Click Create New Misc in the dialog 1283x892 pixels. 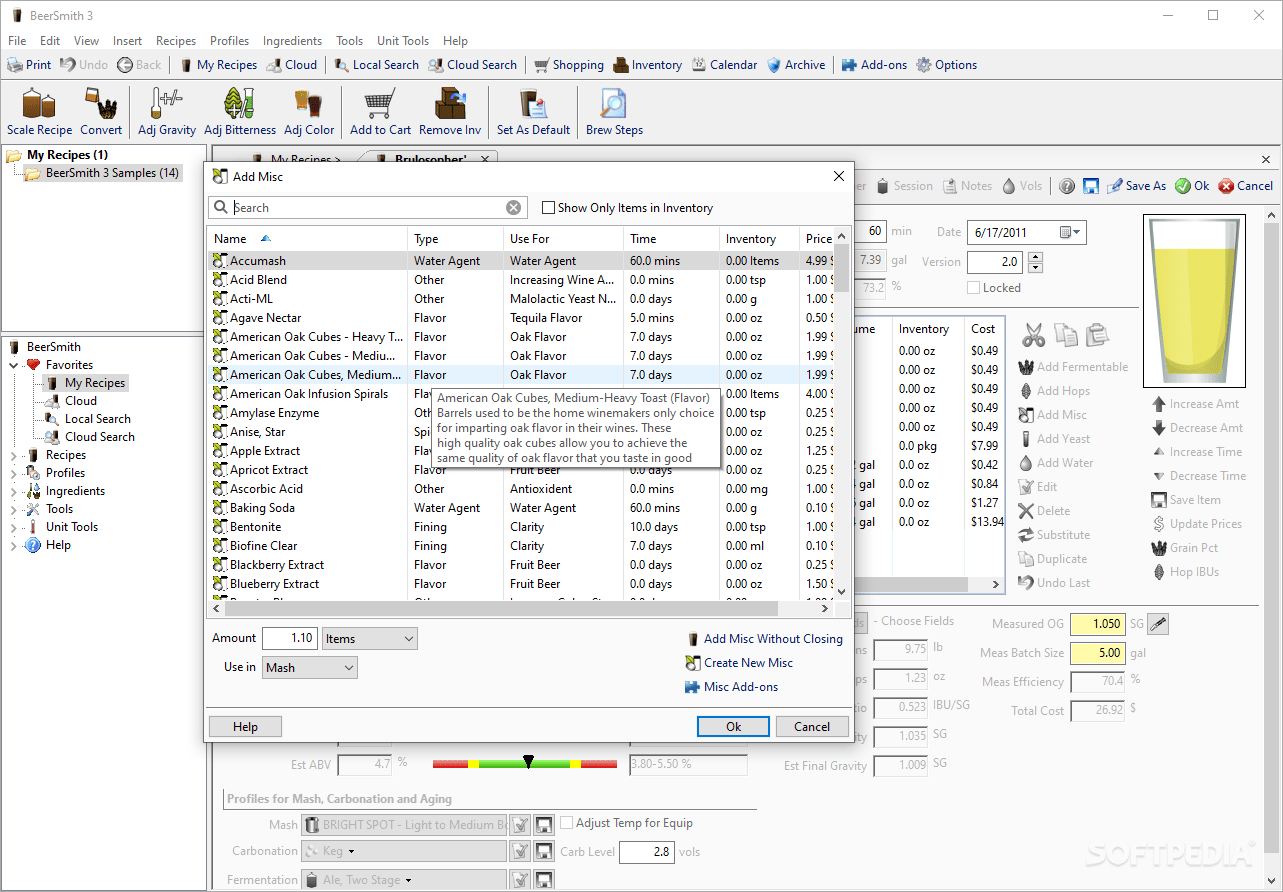tap(739, 663)
